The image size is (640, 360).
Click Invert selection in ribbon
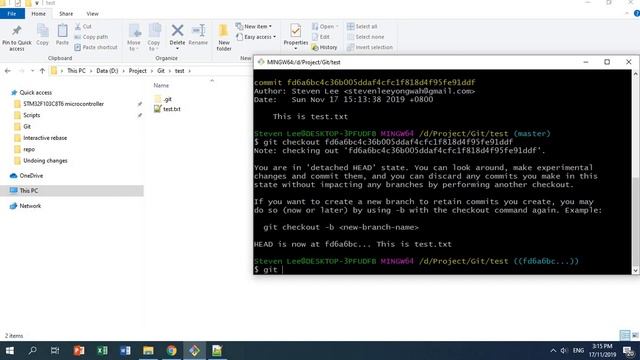[370, 47]
